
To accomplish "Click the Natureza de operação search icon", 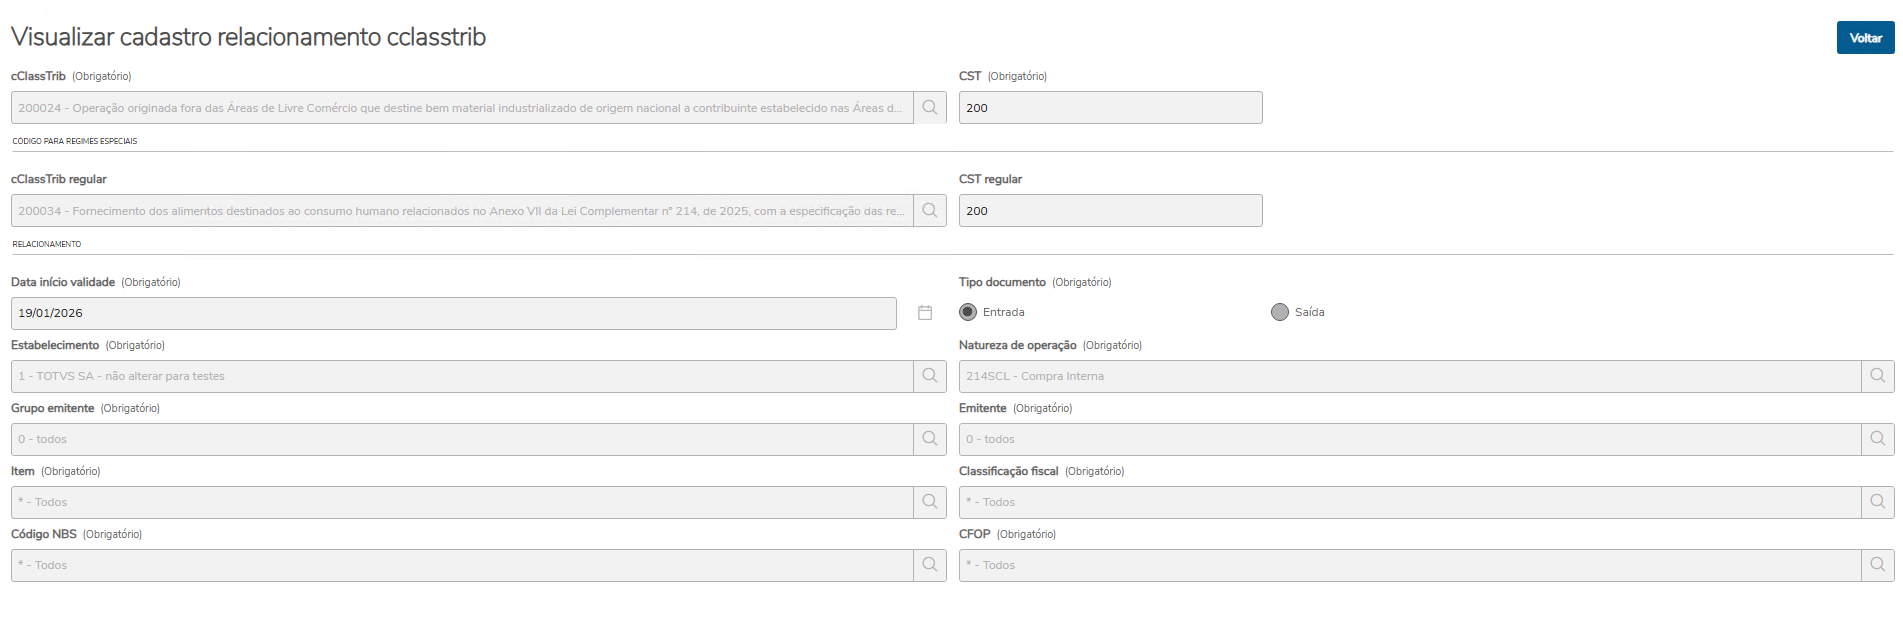I will 1877,376.
